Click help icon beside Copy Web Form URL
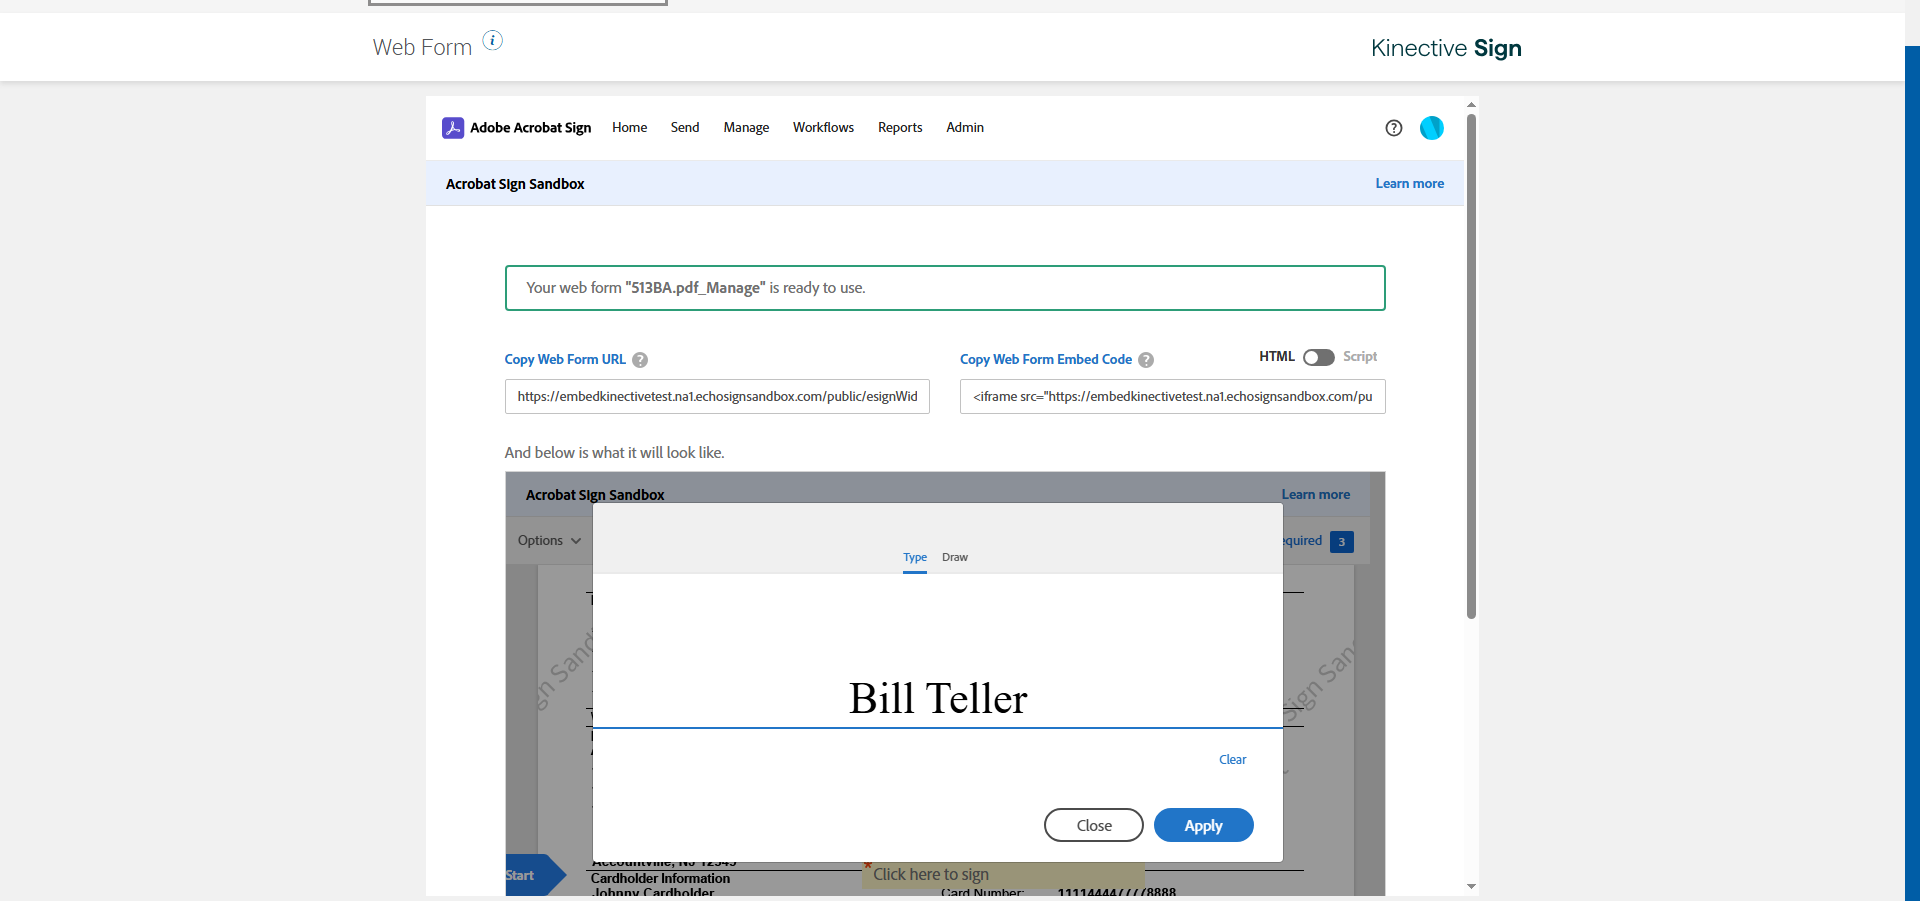 [x=640, y=360]
